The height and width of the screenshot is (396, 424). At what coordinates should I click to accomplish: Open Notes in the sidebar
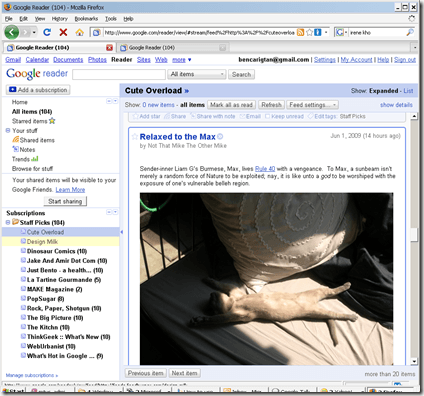coord(24,149)
